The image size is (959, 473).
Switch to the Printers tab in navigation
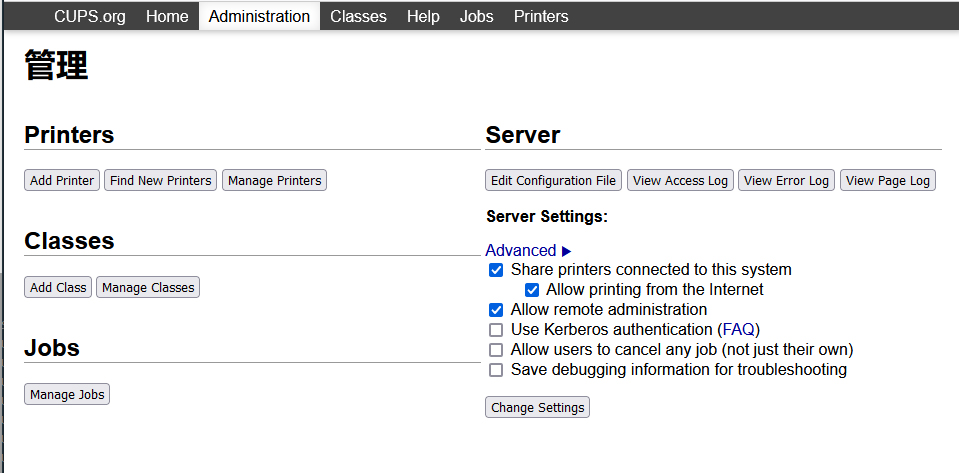541,16
